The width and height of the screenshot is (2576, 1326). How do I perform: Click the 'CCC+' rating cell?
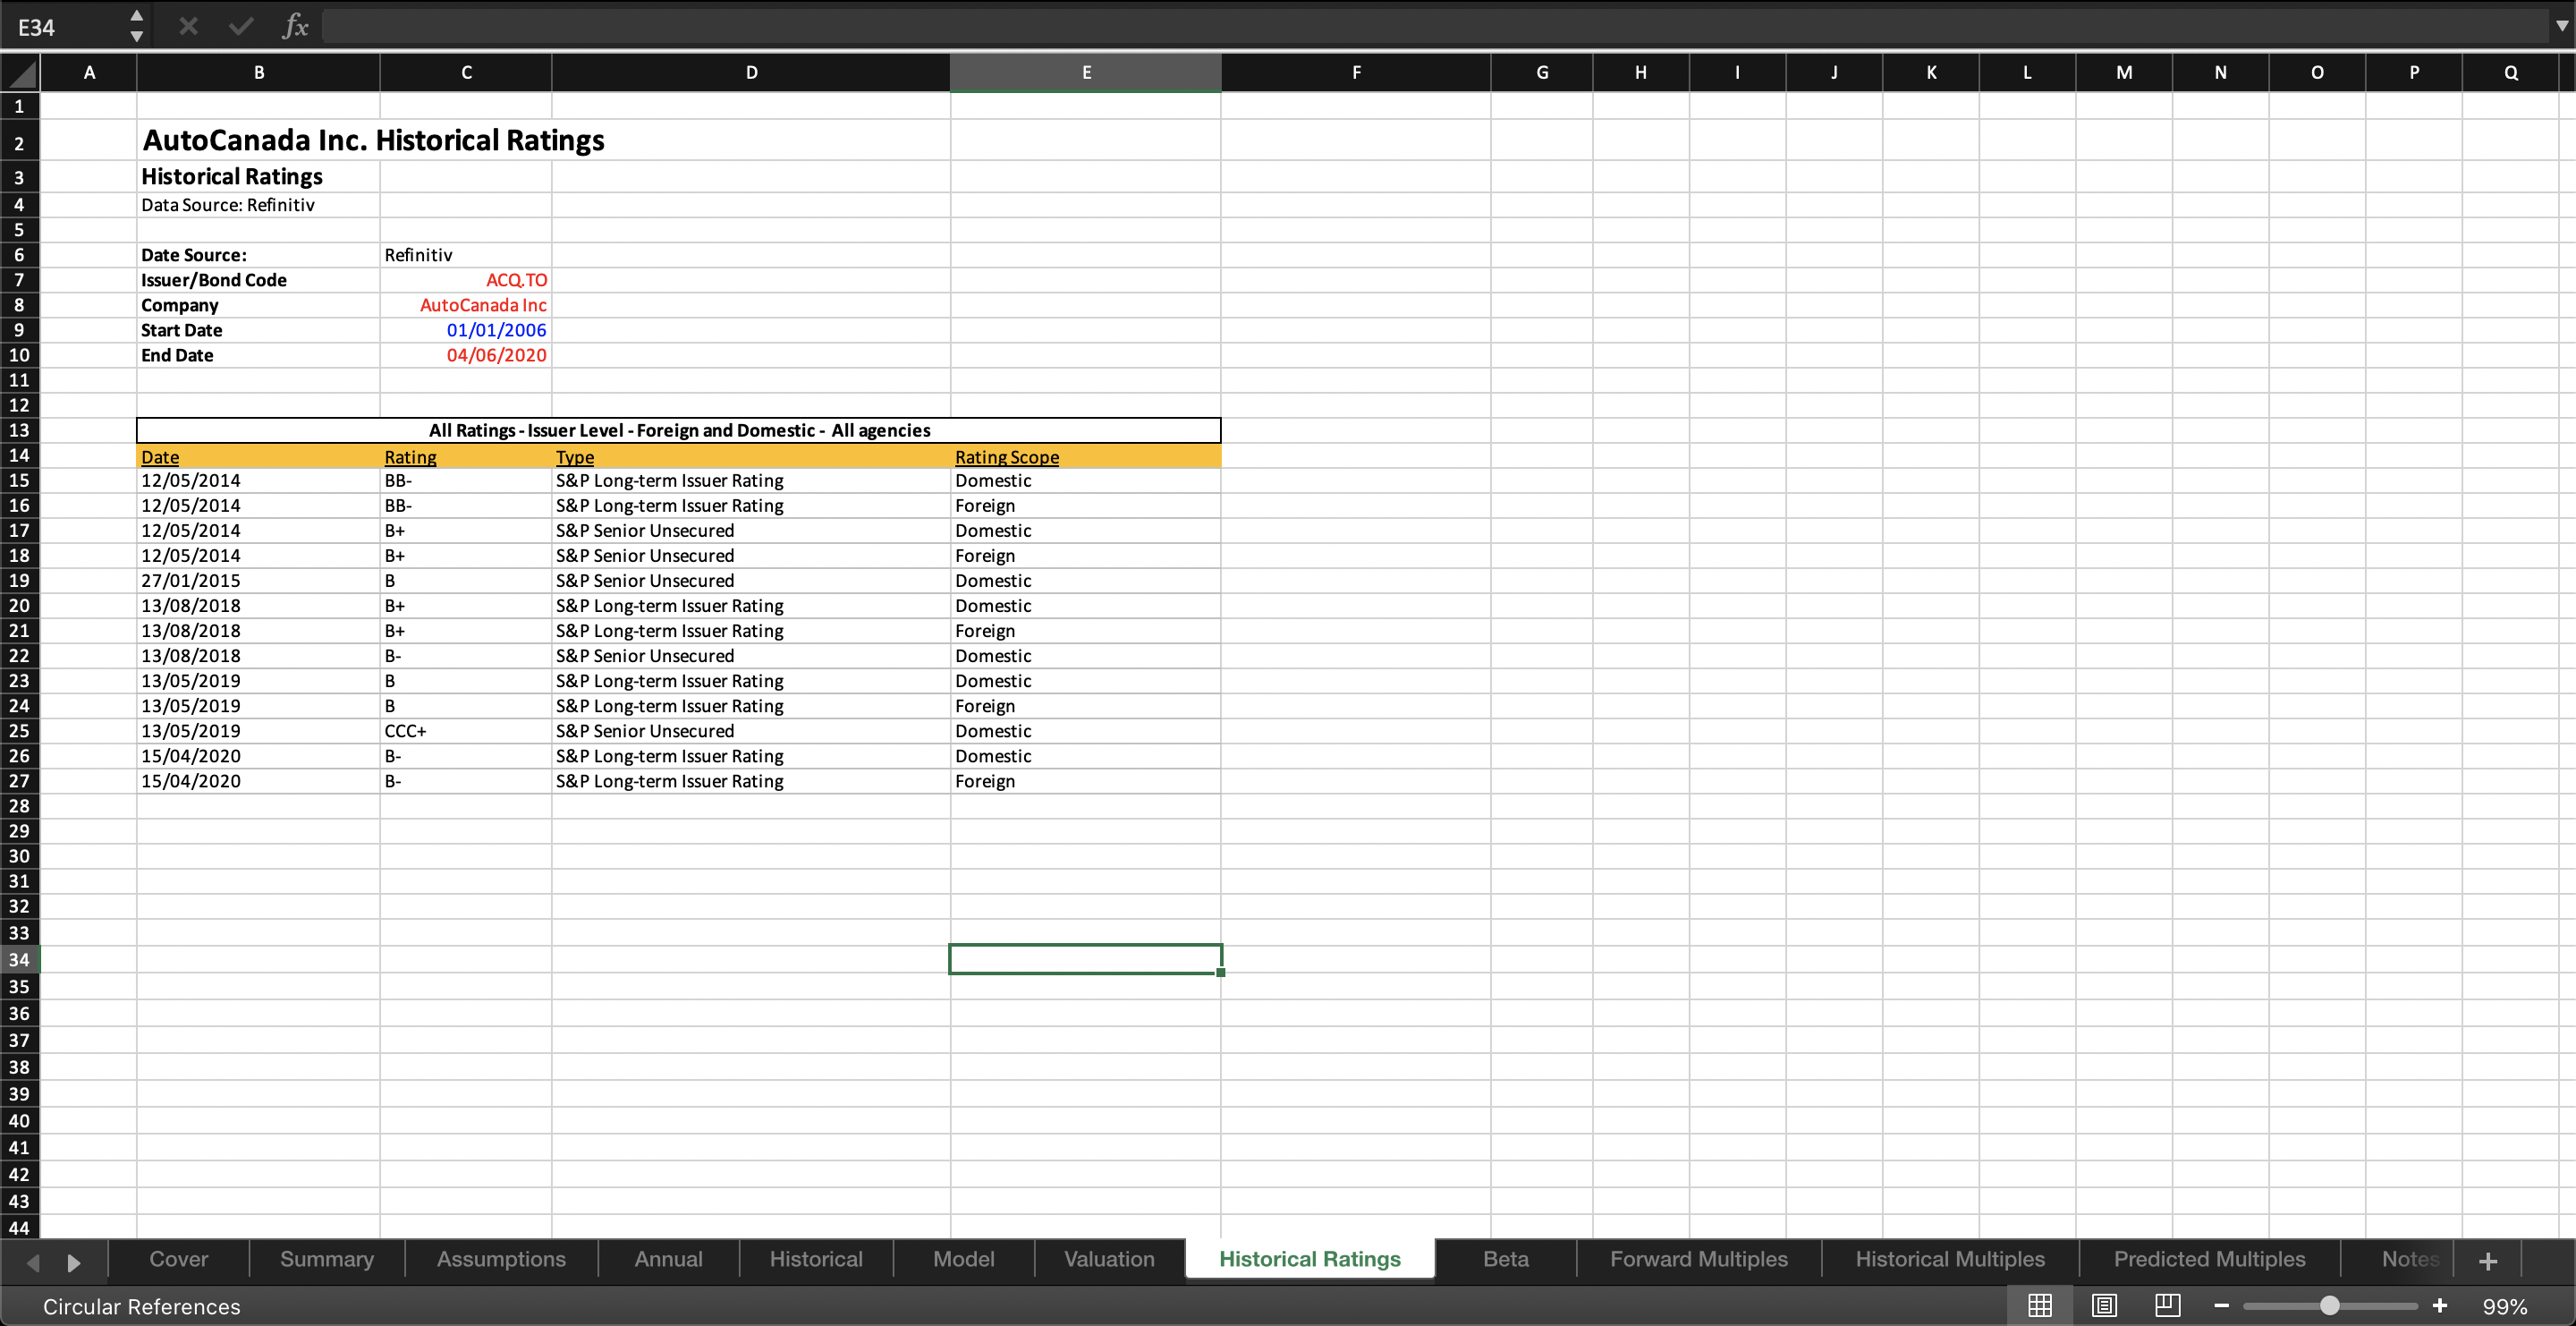pos(466,731)
